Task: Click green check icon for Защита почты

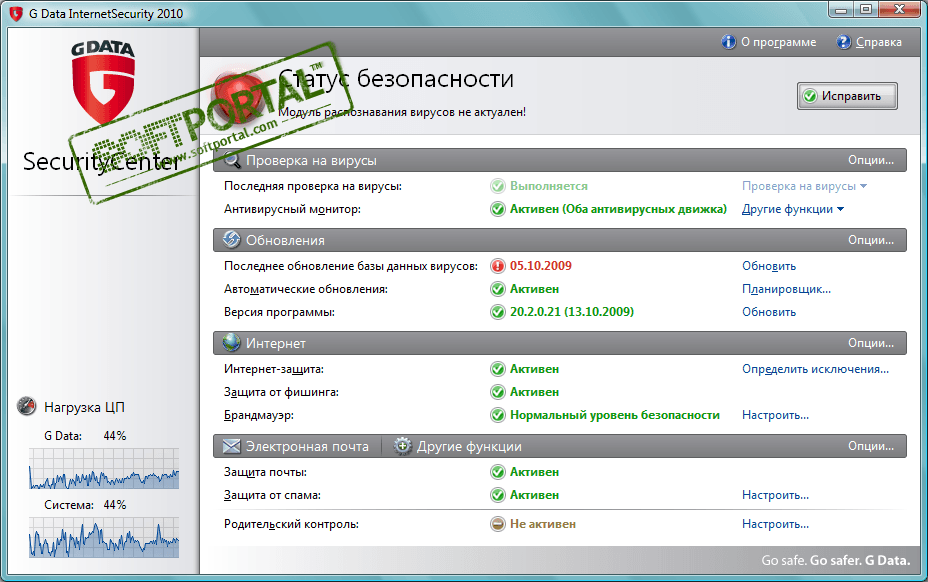Action: coord(498,472)
